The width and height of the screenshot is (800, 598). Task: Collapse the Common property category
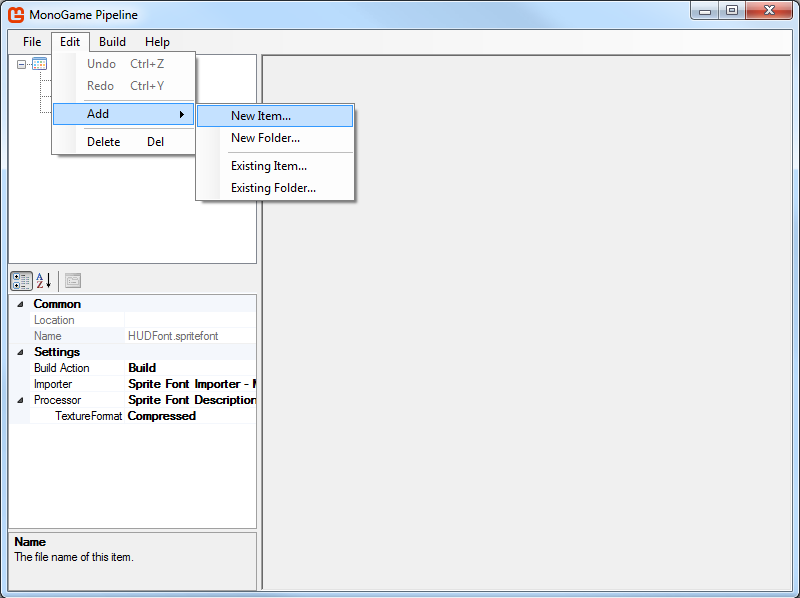pyautogui.click(x=20, y=304)
